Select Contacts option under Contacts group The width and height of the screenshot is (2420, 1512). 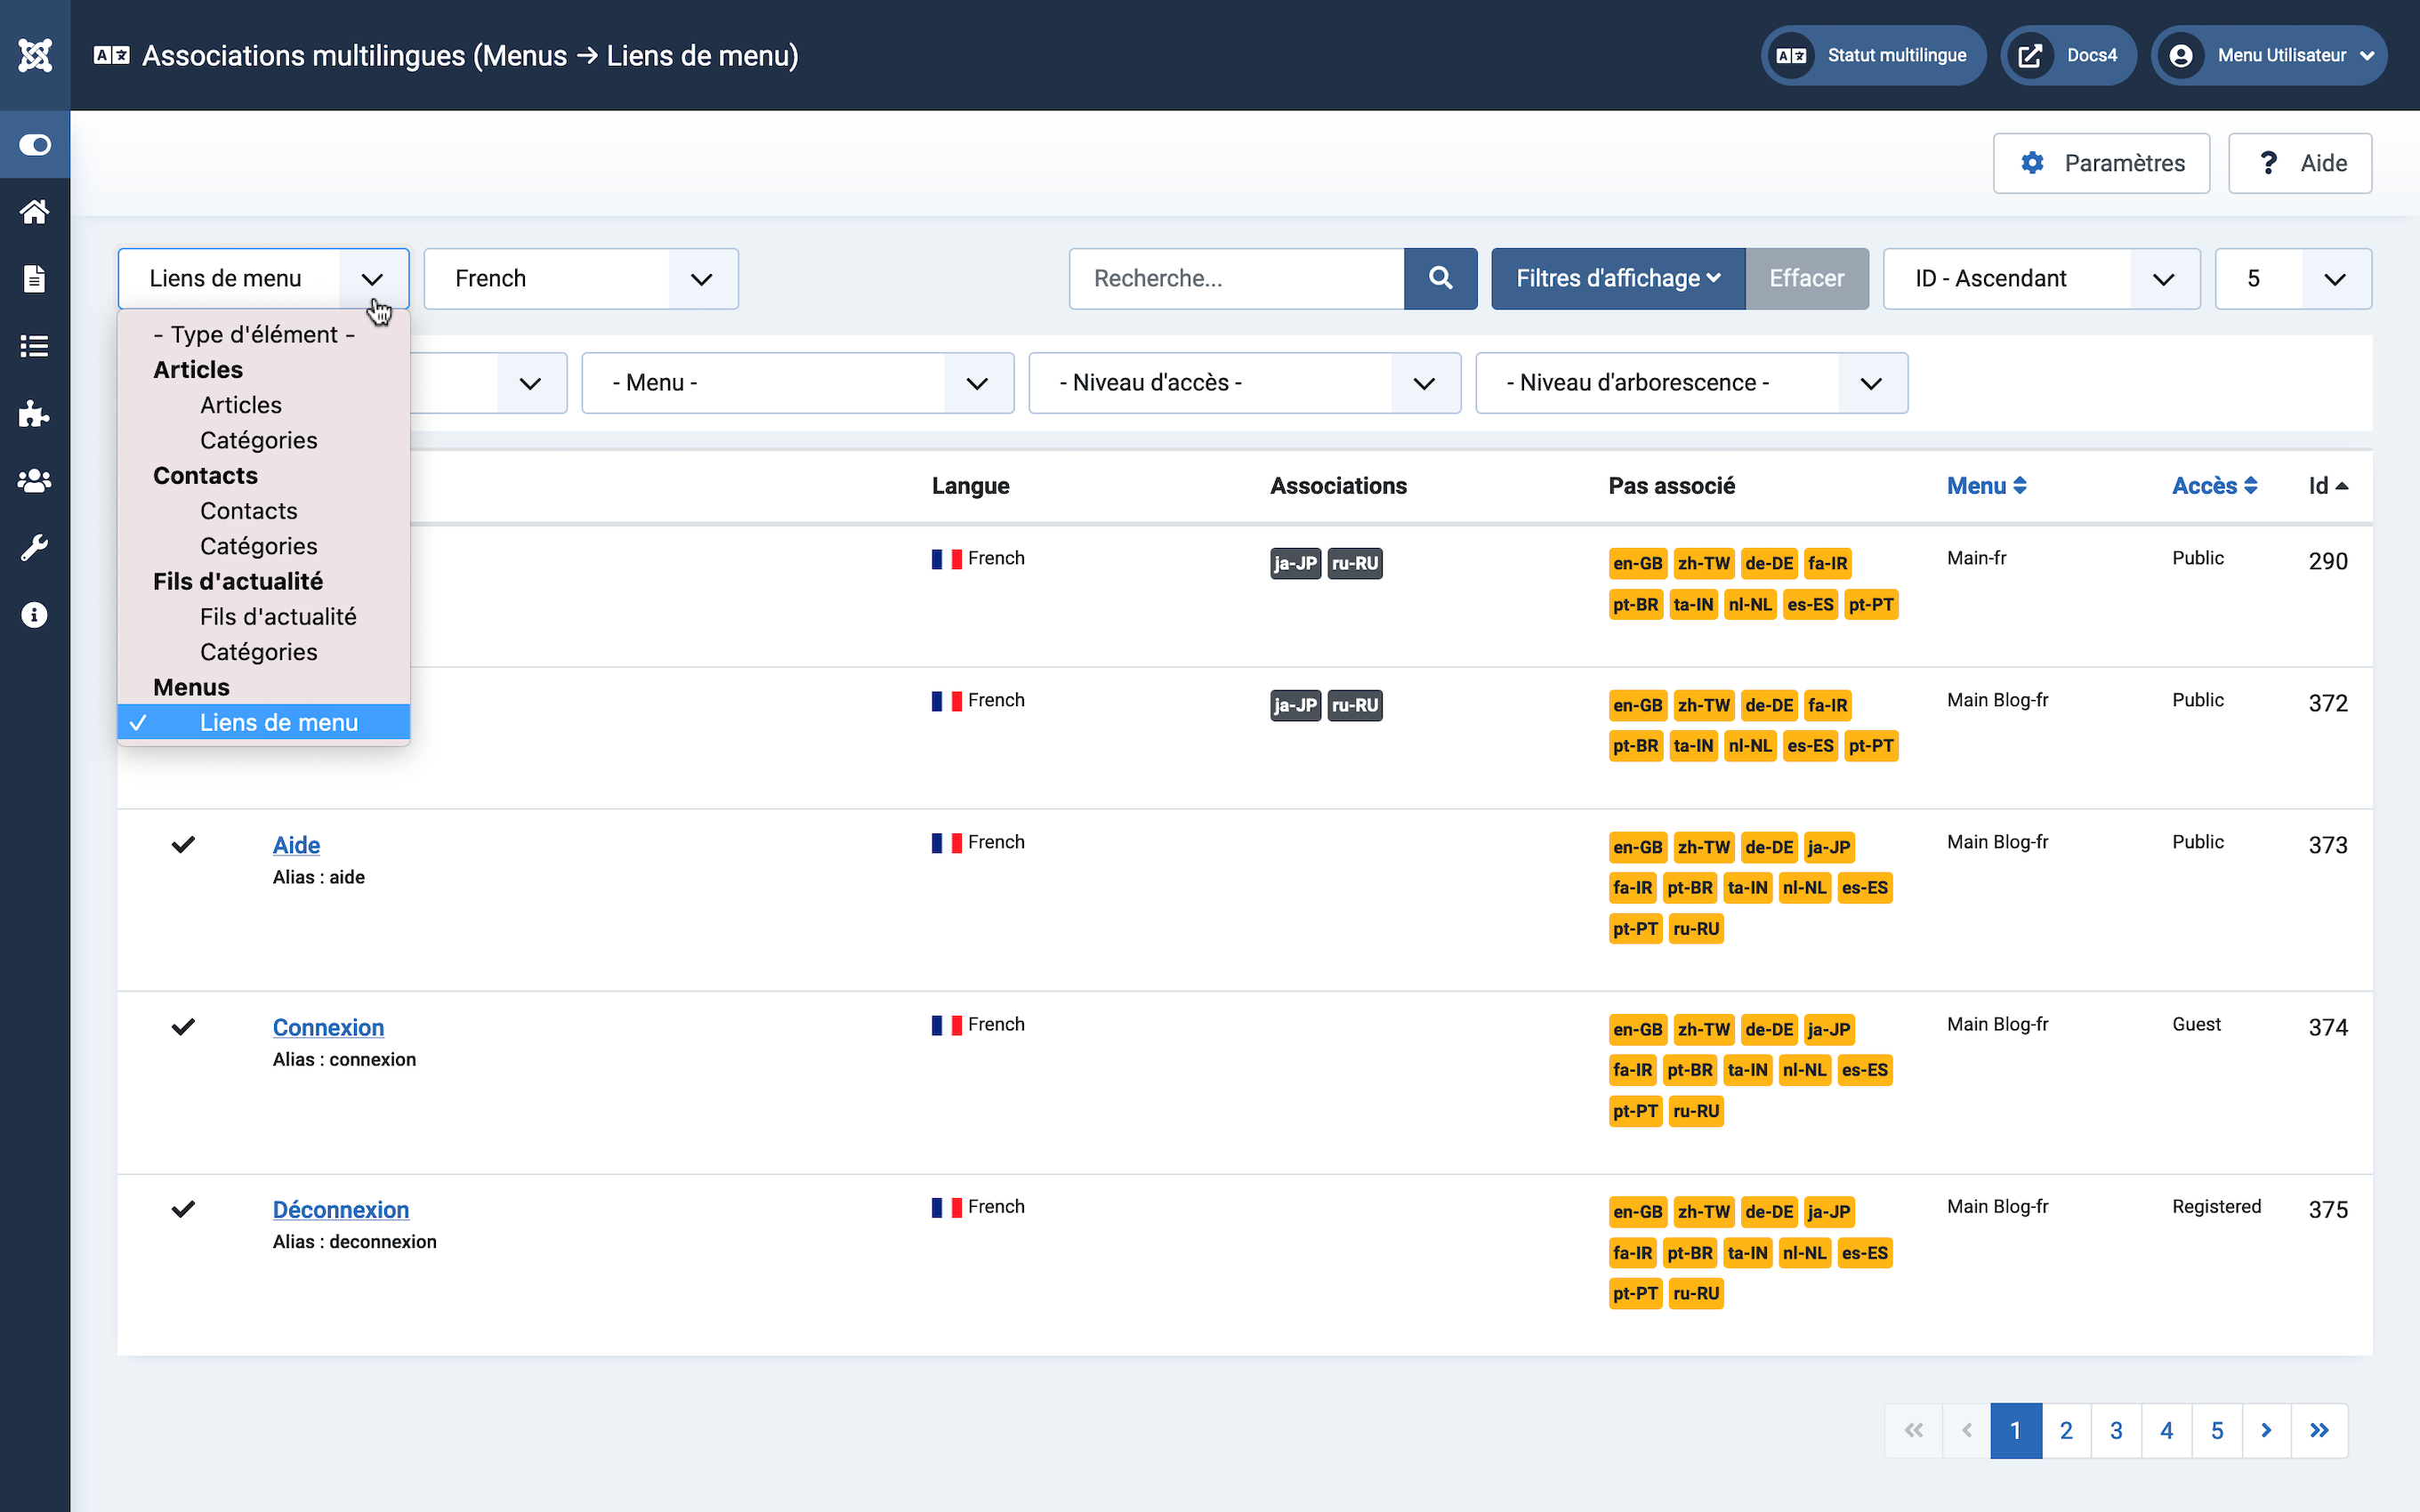[x=264, y=511]
